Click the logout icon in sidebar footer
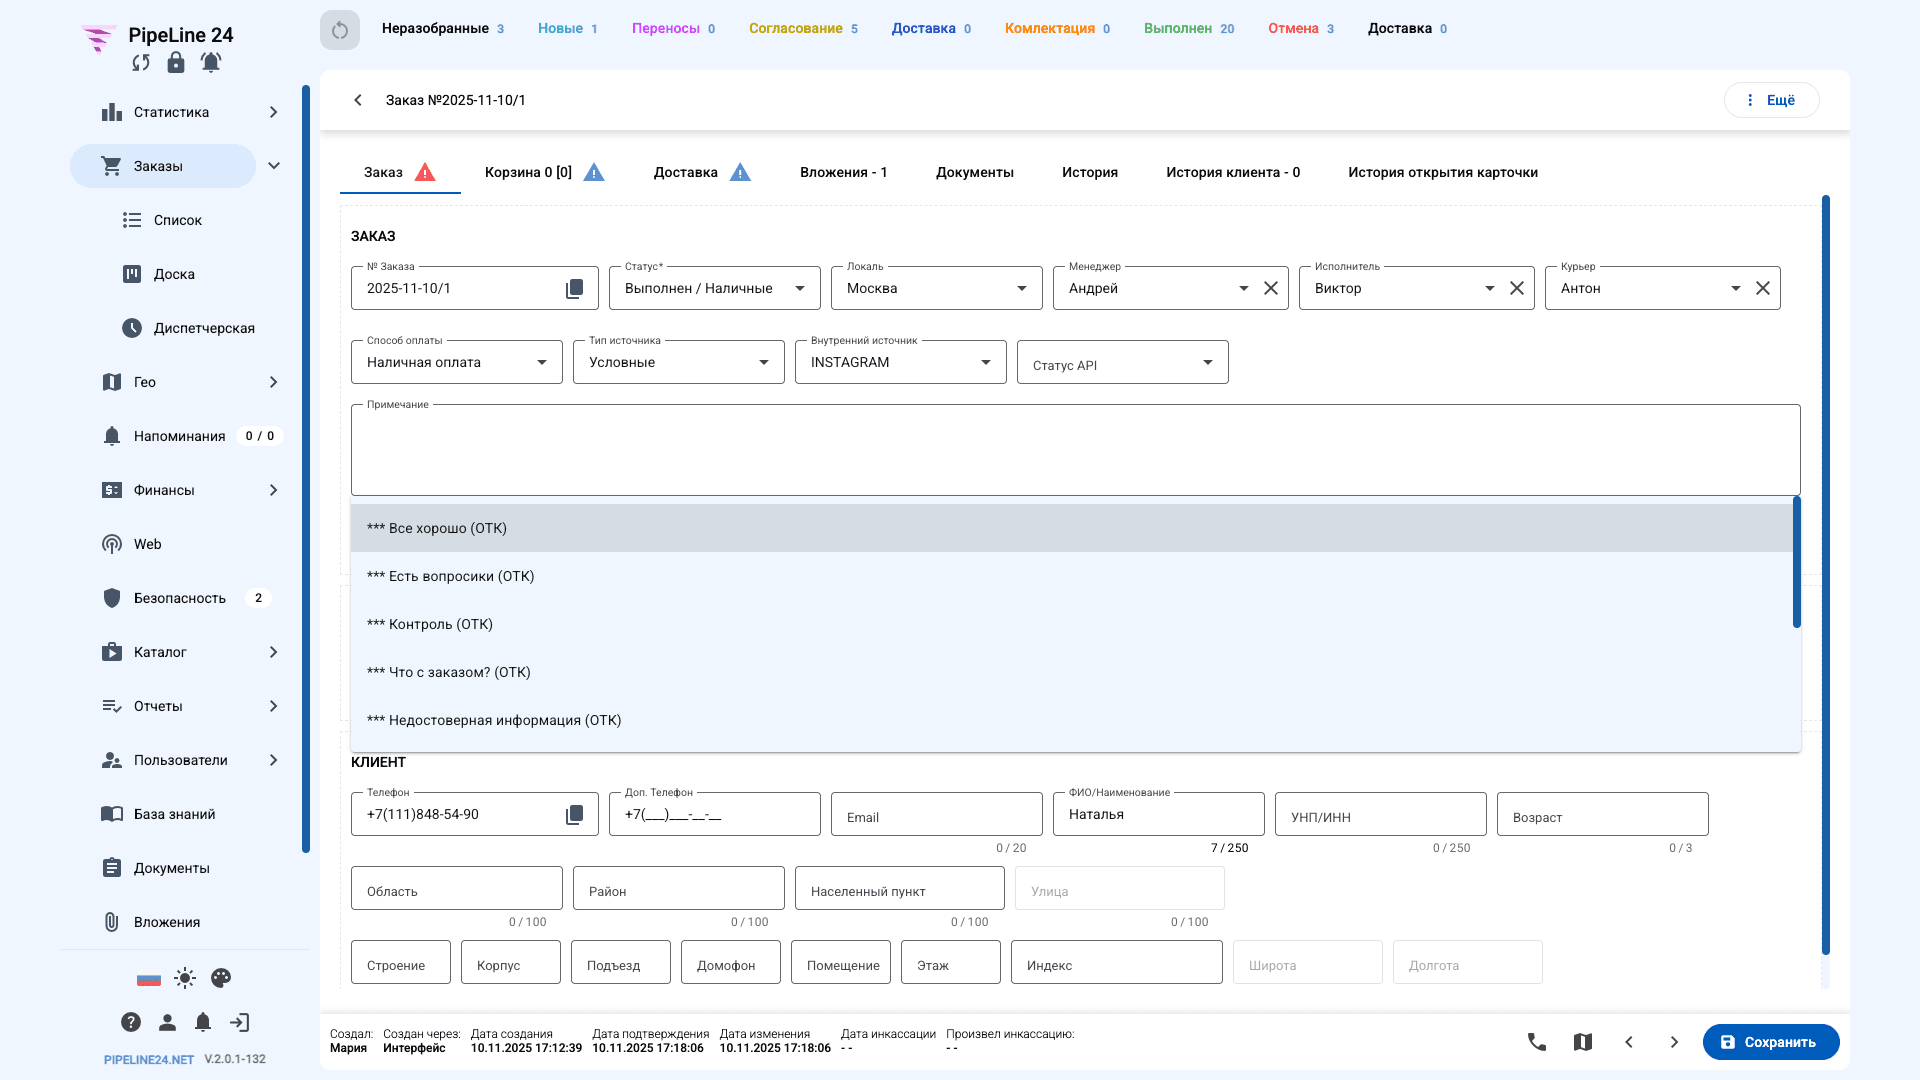 pyautogui.click(x=239, y=1022)
